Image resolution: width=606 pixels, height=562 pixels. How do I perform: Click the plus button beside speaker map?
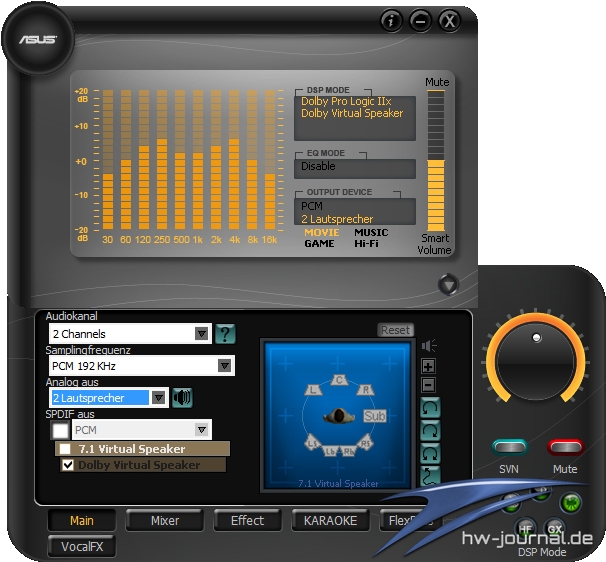428,366
